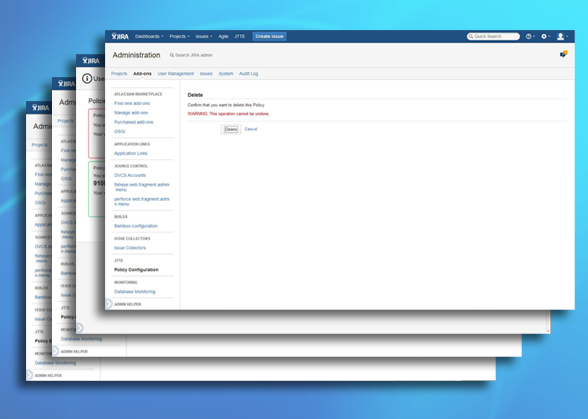
Task: Click the Search JIRA admin magnifier icon
Action: click(172, 55)
